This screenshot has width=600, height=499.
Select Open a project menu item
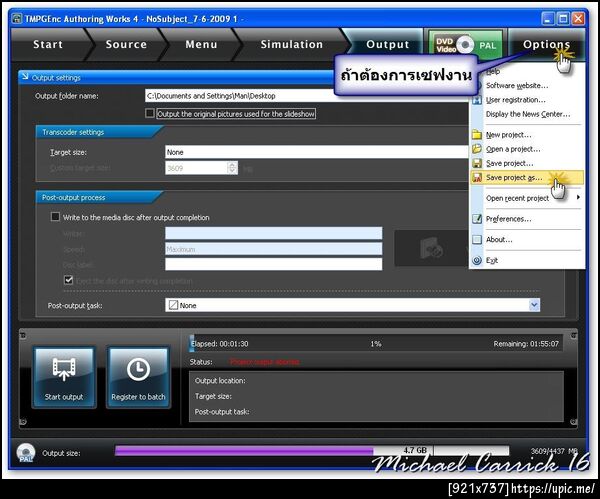click(x=513, y=149)
